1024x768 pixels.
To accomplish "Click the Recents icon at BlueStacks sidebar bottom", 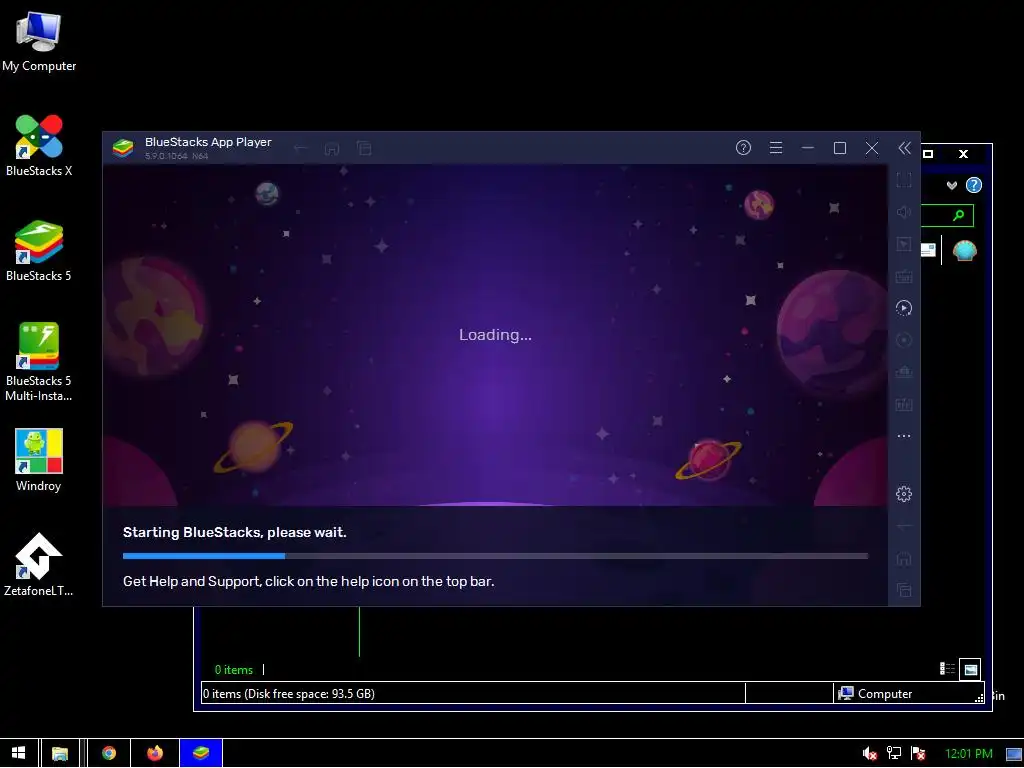I will pyautogui.click(x=904, y=590).
